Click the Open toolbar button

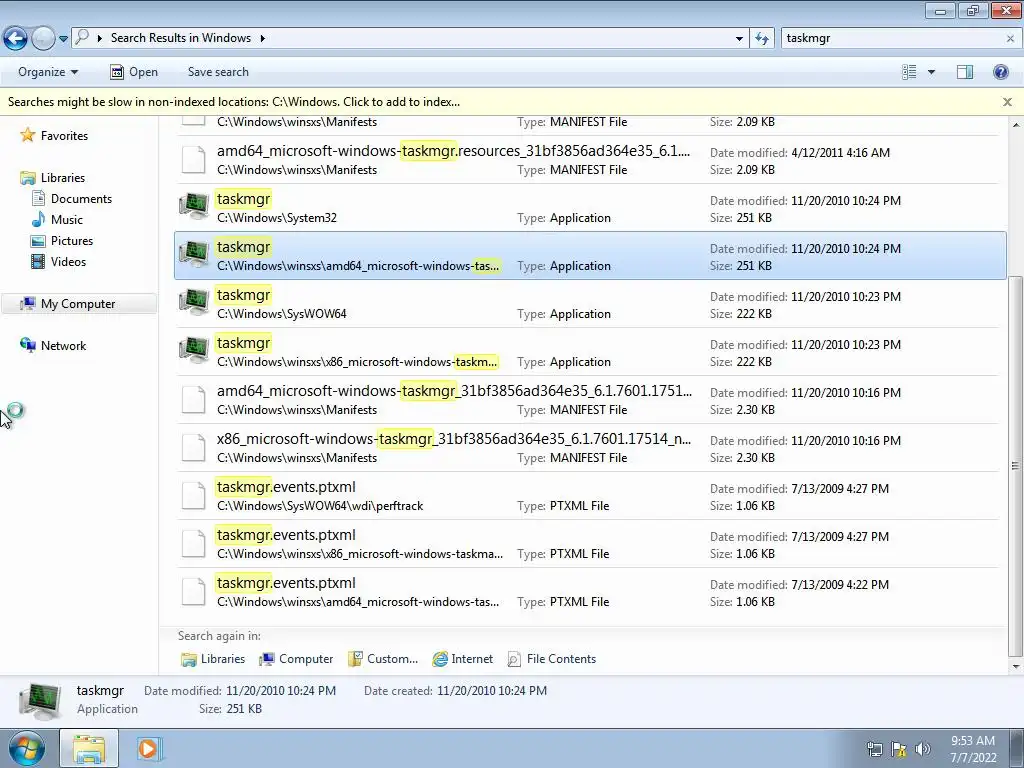pyautogui.click(x=134, y=72)
